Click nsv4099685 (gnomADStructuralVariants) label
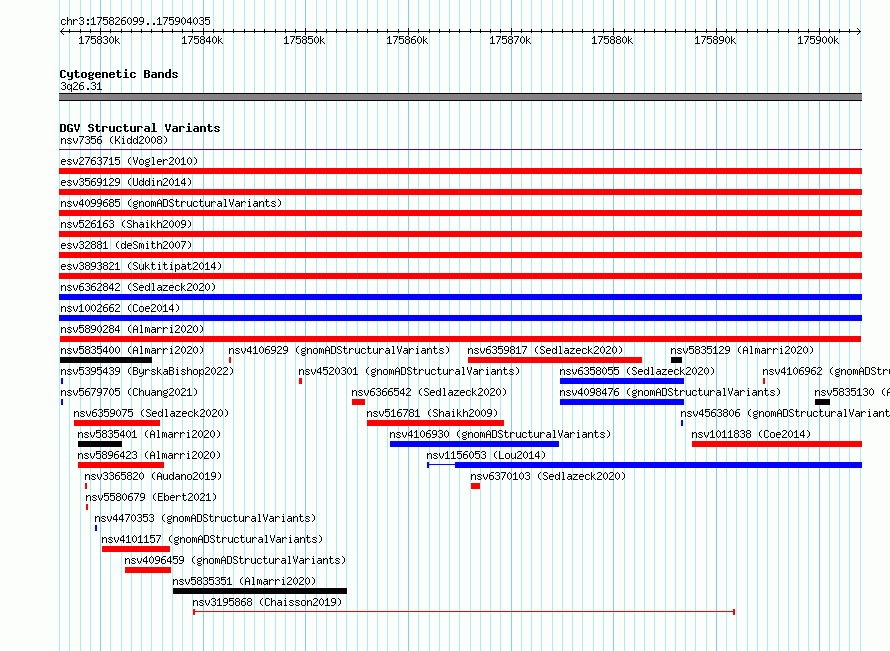 171,203
